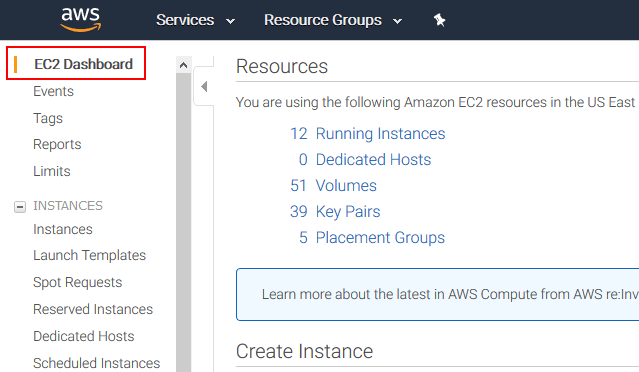
Task: Open Spot Requests in the sidebar
Action: click(77, 282)
